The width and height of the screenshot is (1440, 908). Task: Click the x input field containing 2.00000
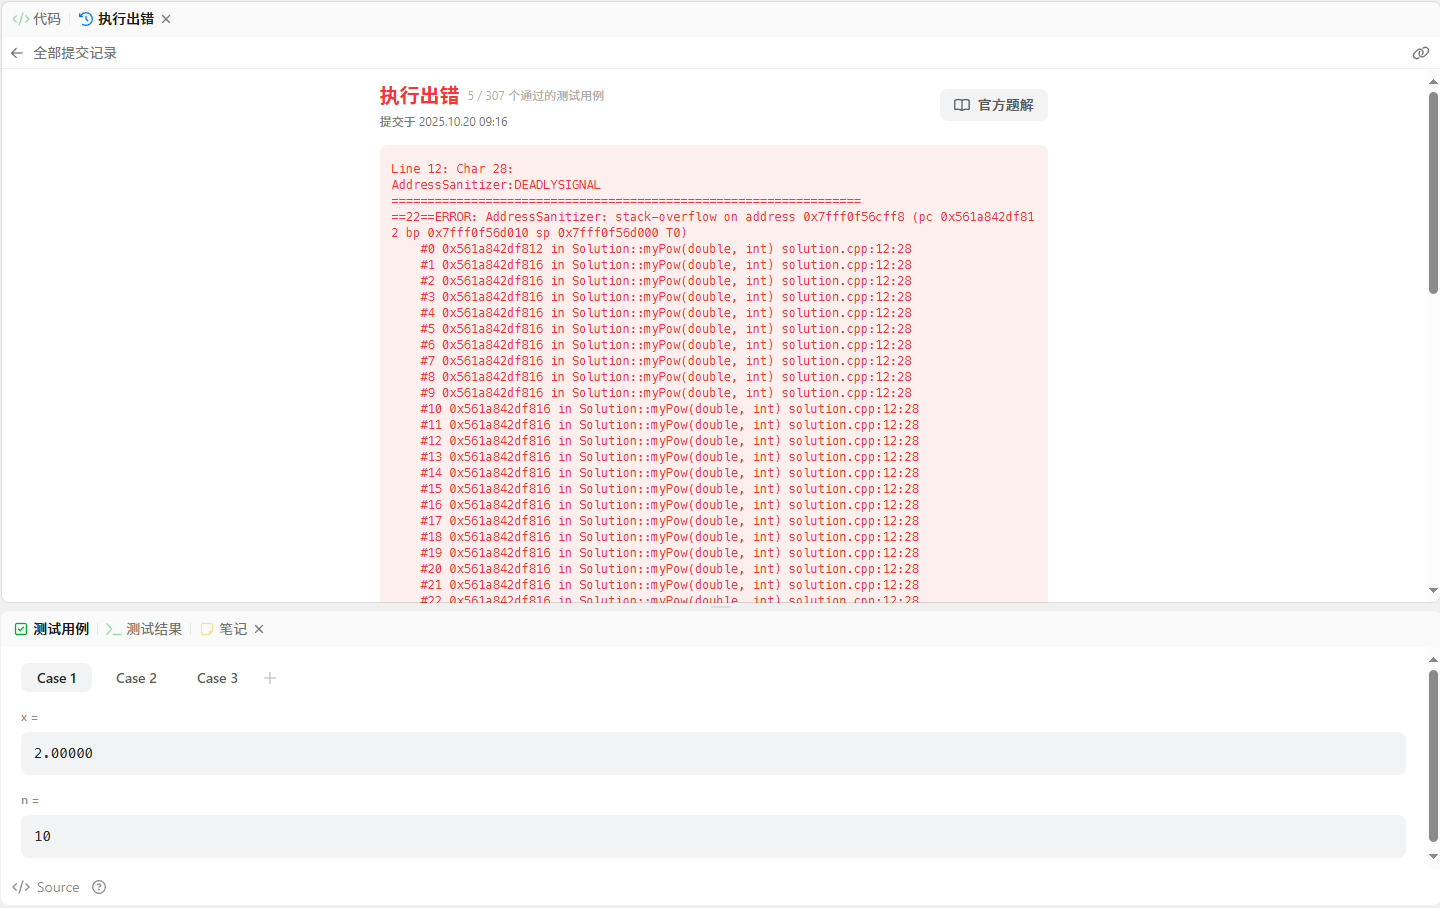[x=712, y=753]
